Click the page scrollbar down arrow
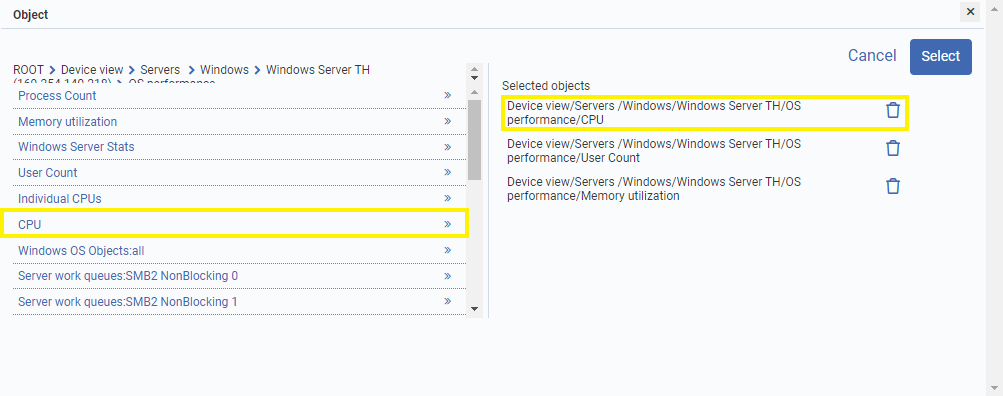Viewport: 1003px width, 396px height. pos(993,387)
